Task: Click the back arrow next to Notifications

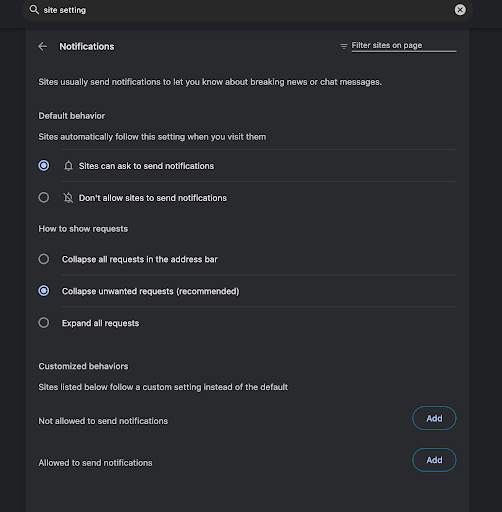Action: 43,46
